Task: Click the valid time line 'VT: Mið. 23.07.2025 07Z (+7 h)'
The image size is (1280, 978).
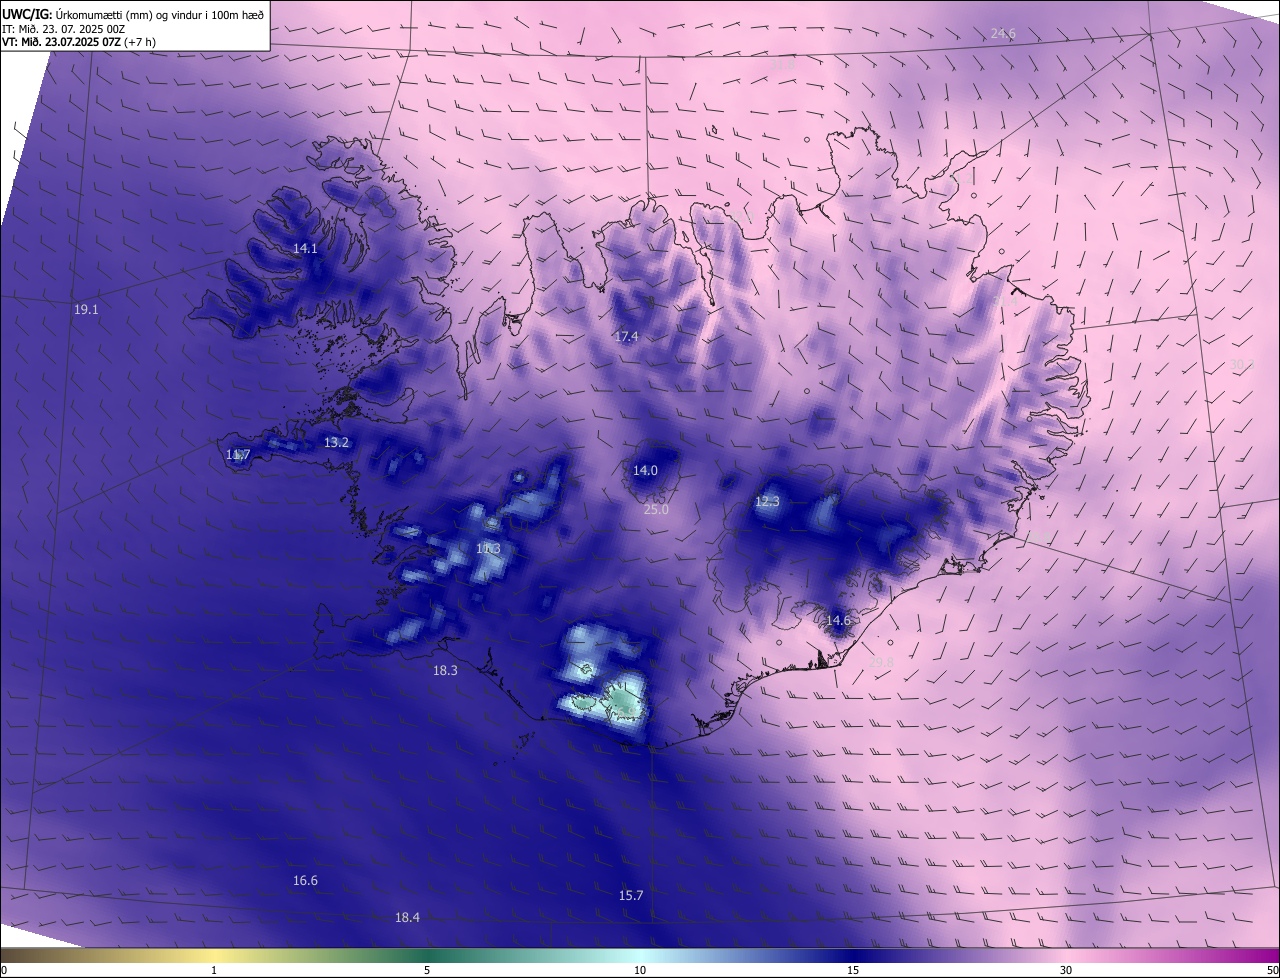Action: [x=78, y=42]
